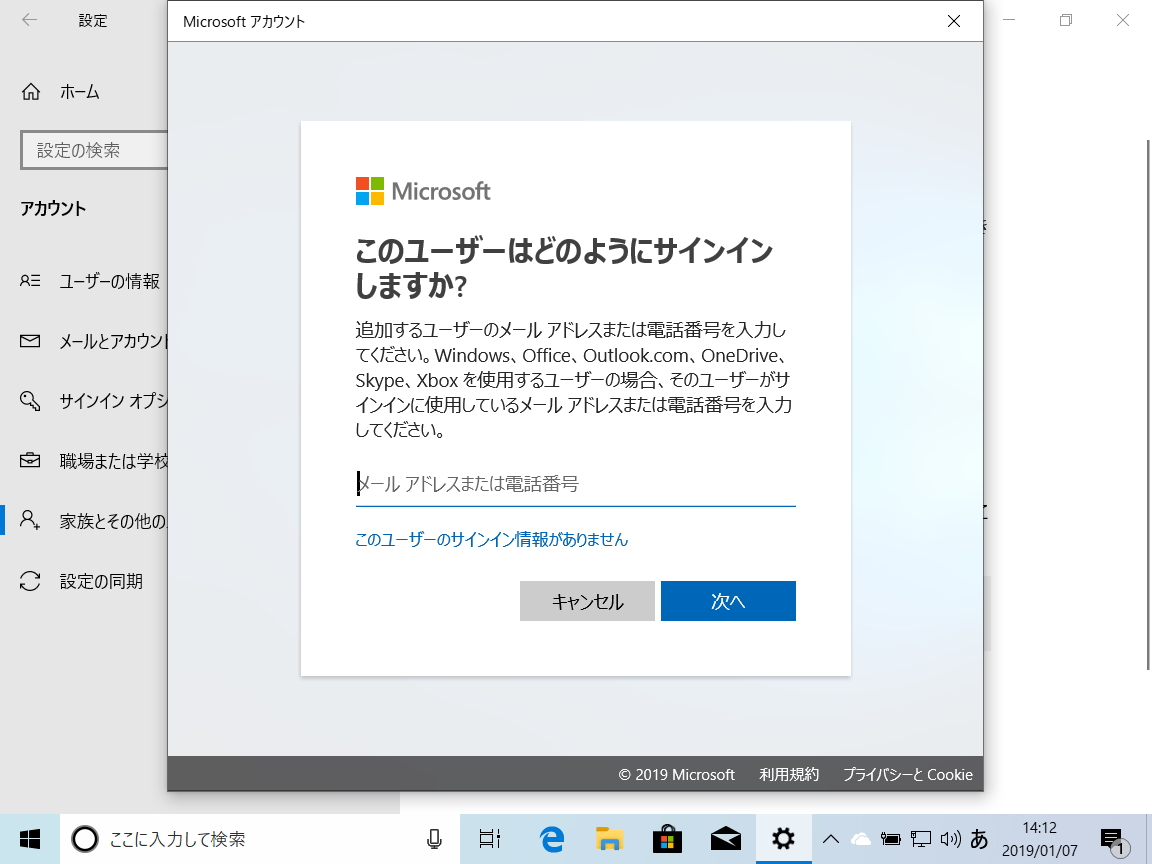Click the 次へ button
Viewport: 1152px width, 864px height.
pyautogui.click(x=728, y=601)
